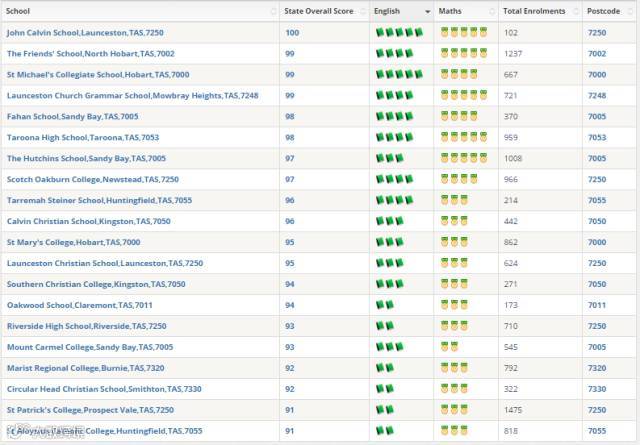Open Southern Christian College, Kingston link
This screenshot has height=445, width=640.
96,284
